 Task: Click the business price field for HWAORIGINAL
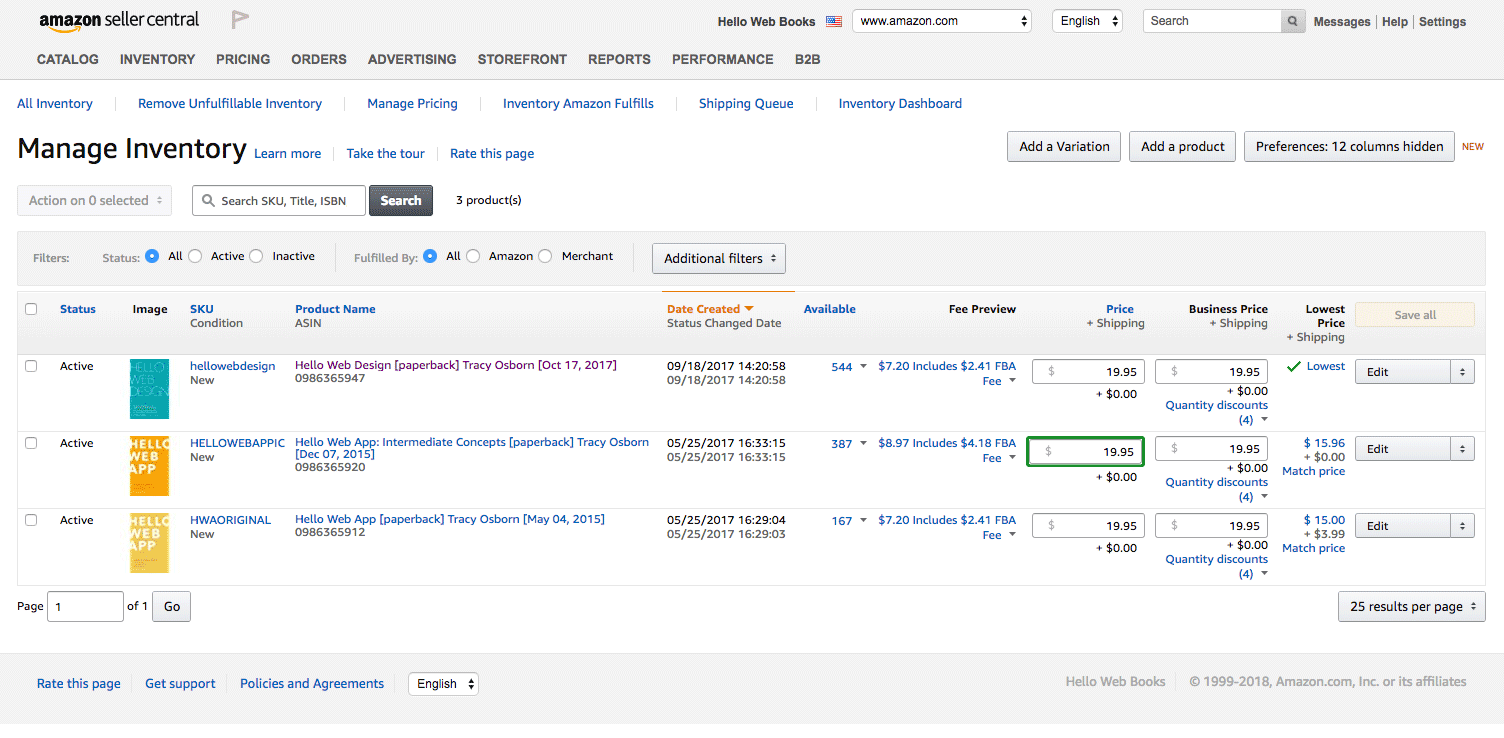pyautogui.click(x=1211, y=525)
